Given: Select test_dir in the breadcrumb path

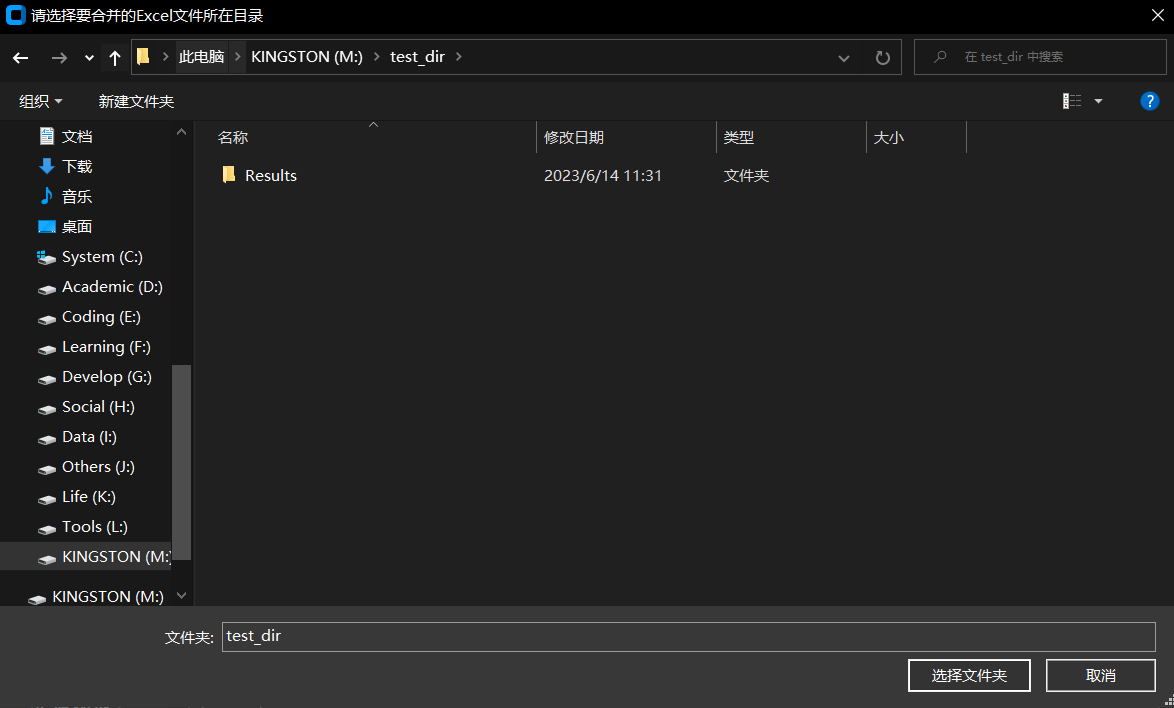Looking at the screenshot, I should pyautogui.click(x=418, y=57).
